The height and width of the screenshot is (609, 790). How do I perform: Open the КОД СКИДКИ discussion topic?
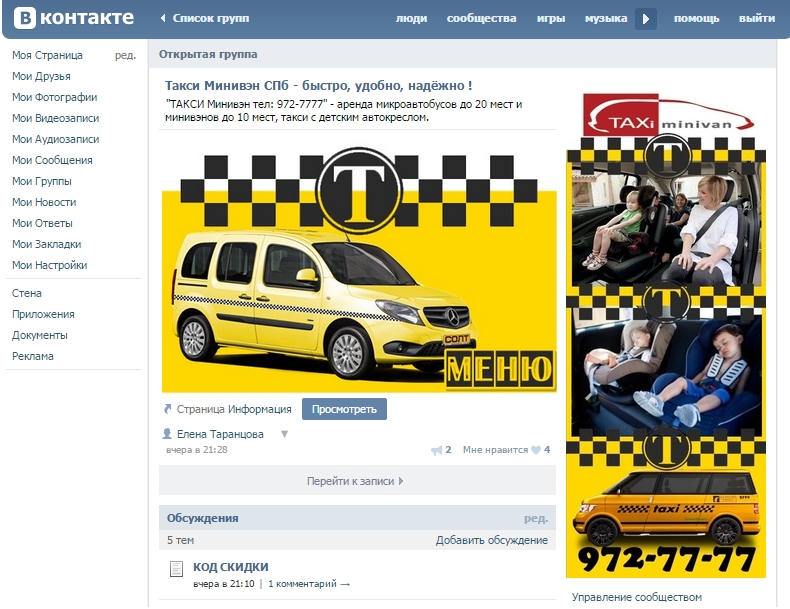[231, 567]
